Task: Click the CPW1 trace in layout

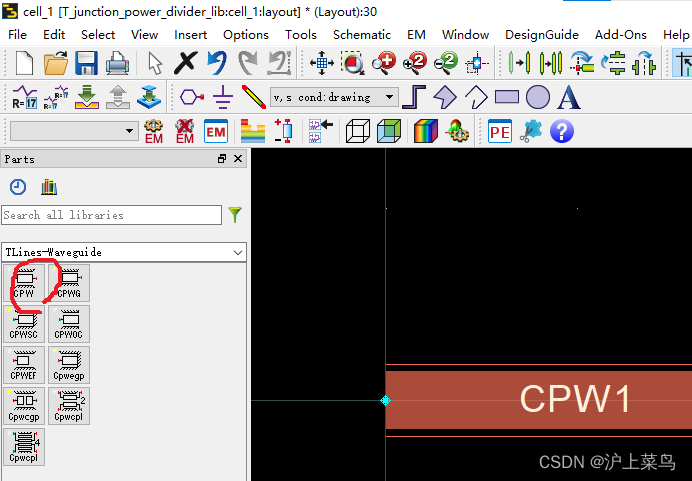Action: (538, 400)
